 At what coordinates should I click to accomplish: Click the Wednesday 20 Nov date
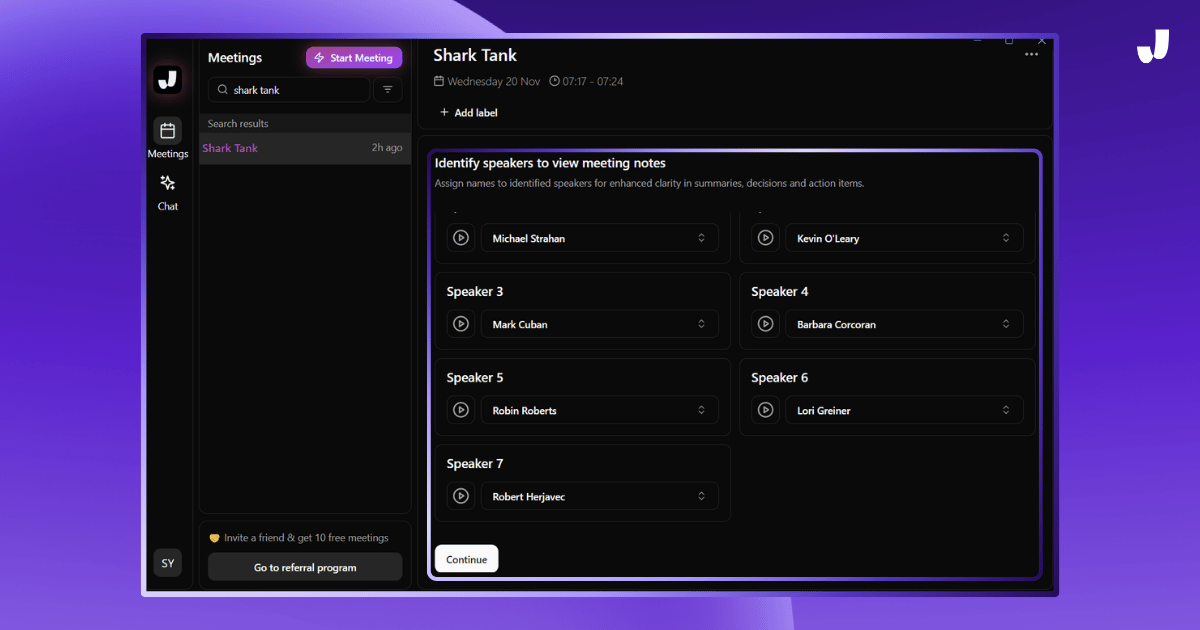click(486, 81)
